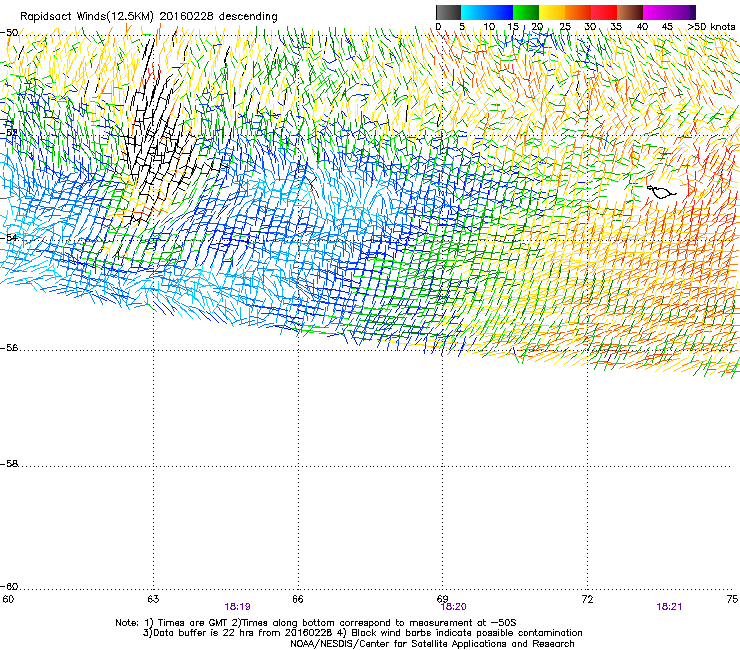This screenshot has height=650, width=740.
Task: Click the longitude label '75'
Action: [x=732, y=599]
